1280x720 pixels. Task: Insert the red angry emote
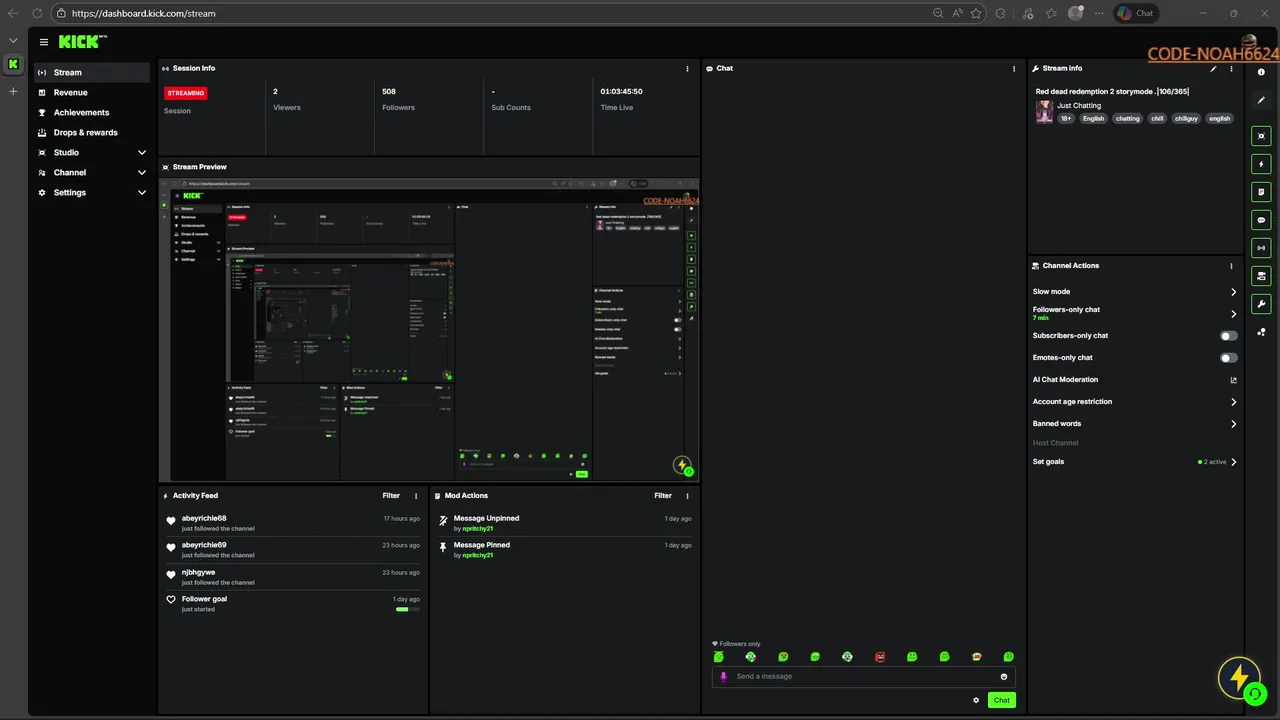(880, 657)
